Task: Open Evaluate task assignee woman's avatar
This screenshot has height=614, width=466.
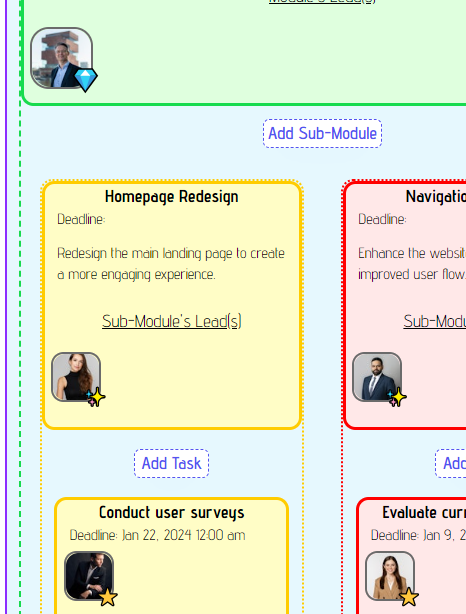Action: click(x=390, y=576)
